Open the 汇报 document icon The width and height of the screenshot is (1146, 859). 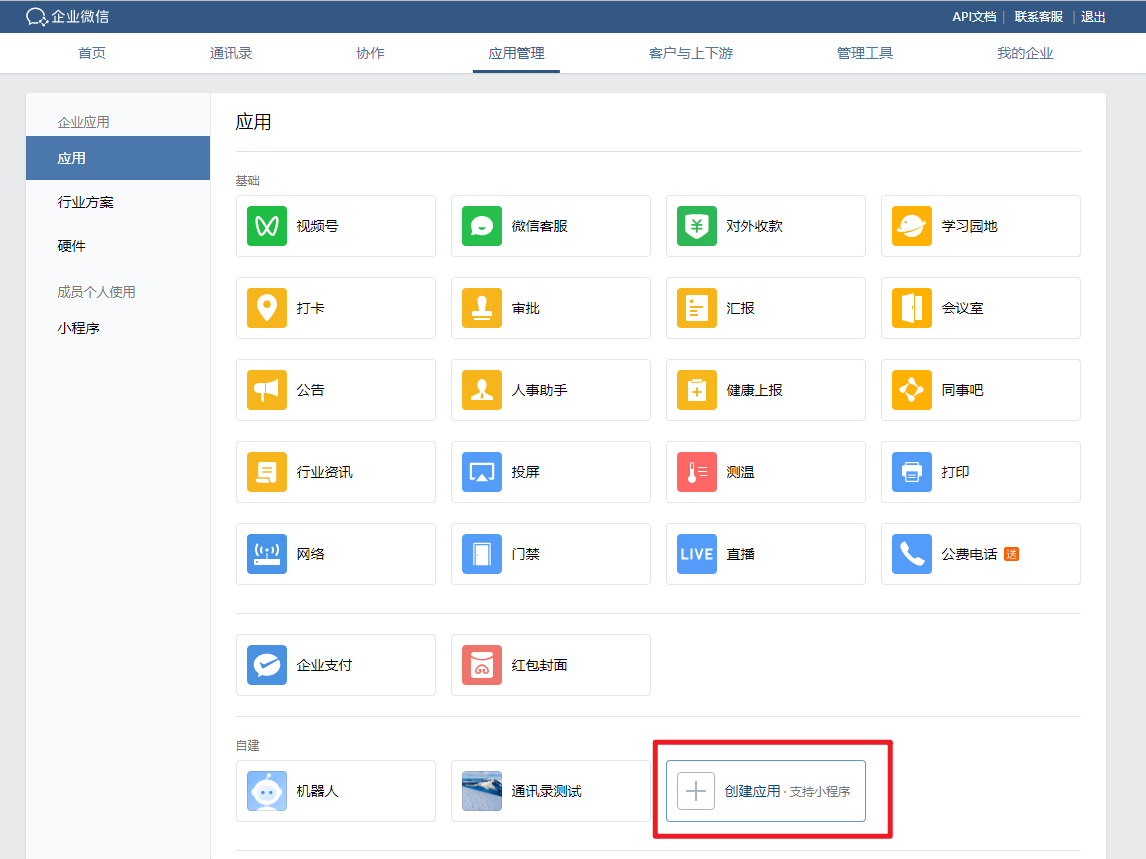[x=697, y=308]
